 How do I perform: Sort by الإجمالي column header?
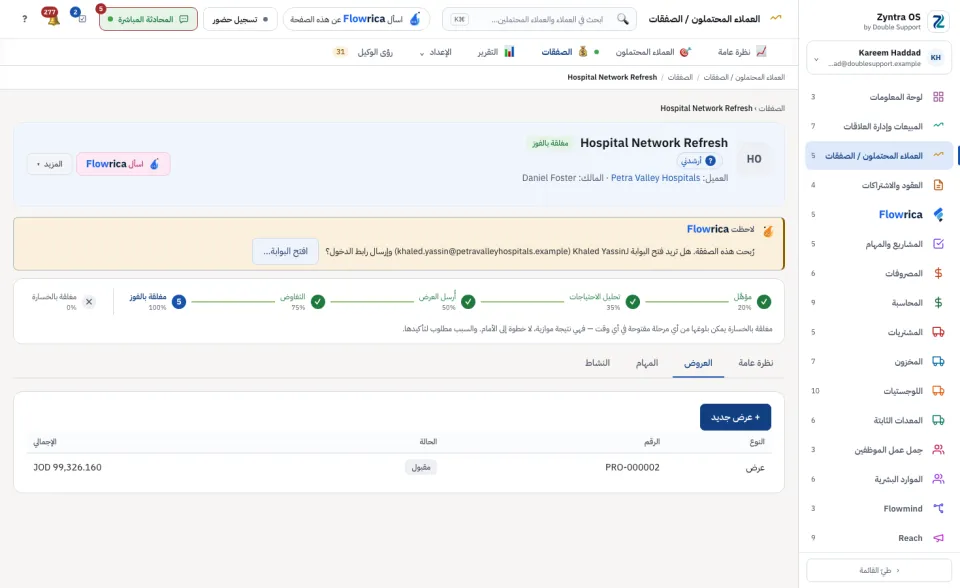[x=45, y=442]
